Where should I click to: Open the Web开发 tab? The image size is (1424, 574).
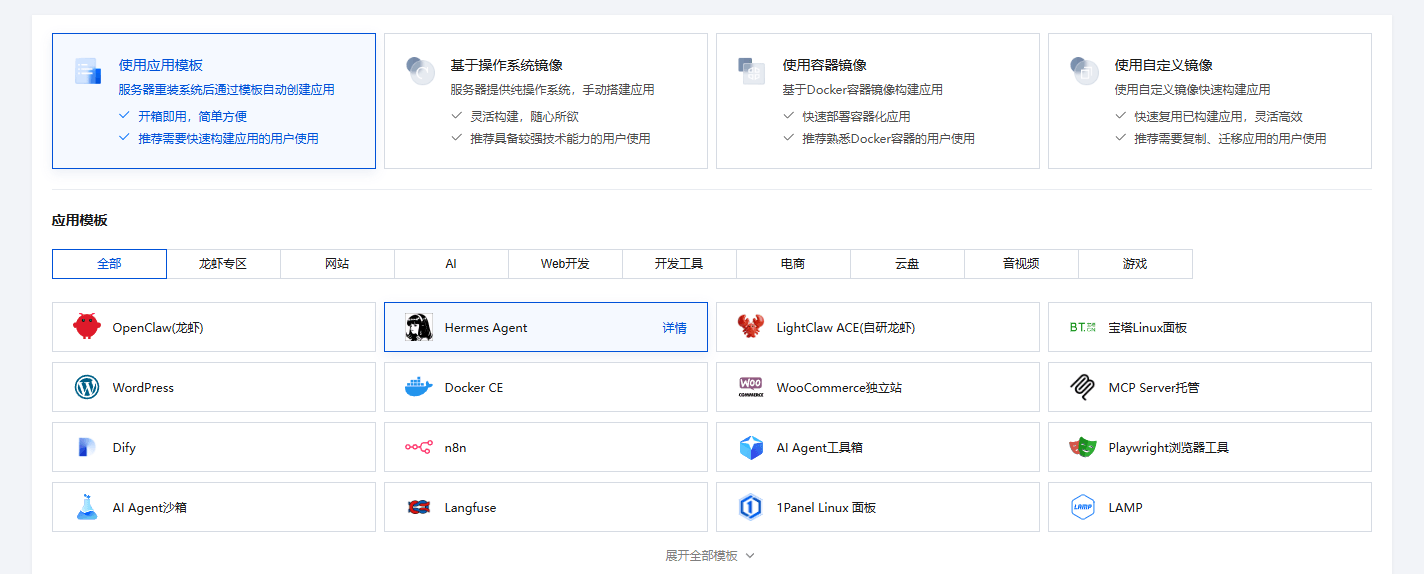565,264
